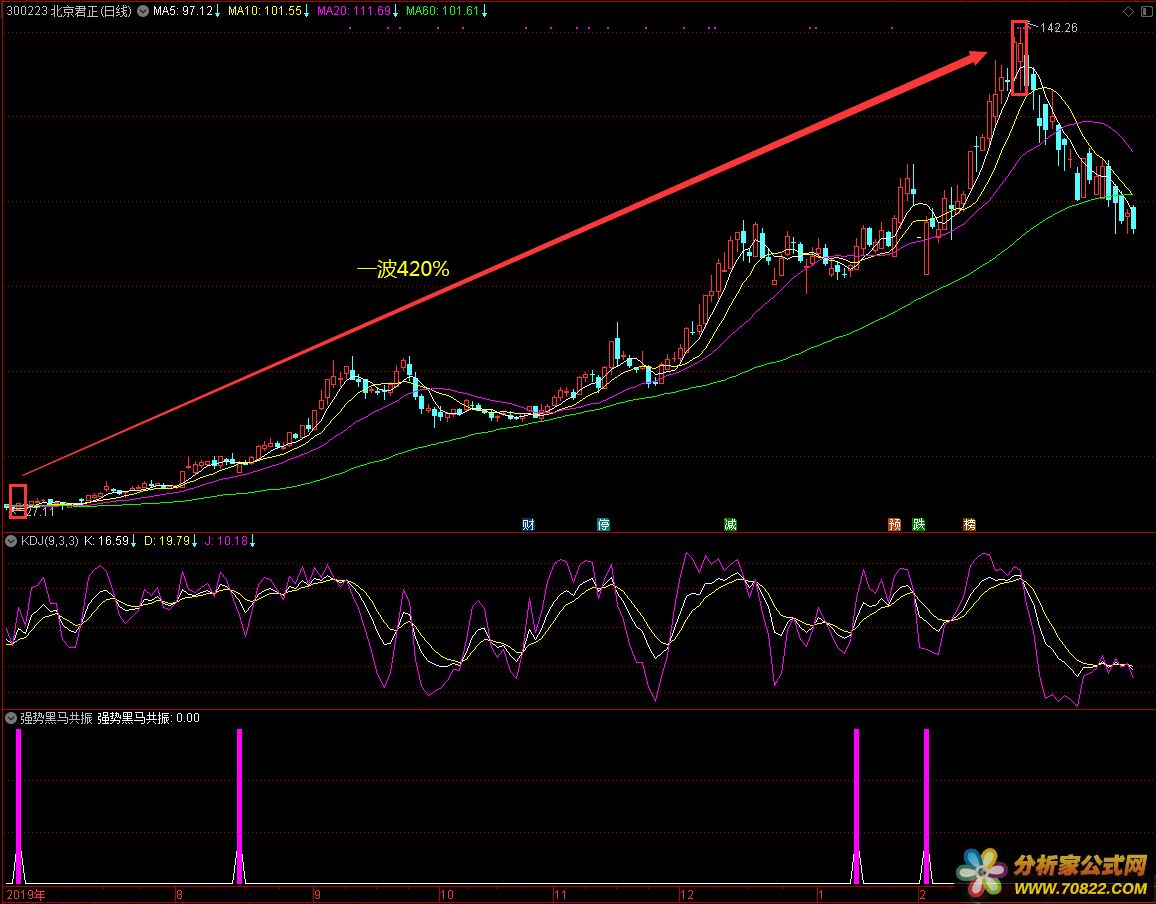Click the stock title 300223 北京君正
Screen dimensions: 1156x904
tap(67, 11)
